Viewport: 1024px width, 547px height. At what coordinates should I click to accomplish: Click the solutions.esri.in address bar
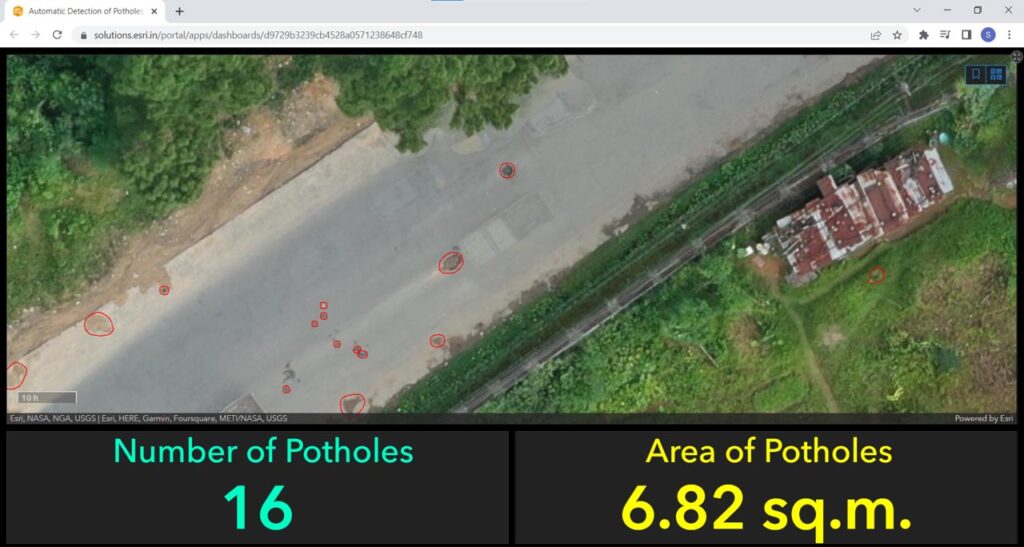(x=400, y=34)
